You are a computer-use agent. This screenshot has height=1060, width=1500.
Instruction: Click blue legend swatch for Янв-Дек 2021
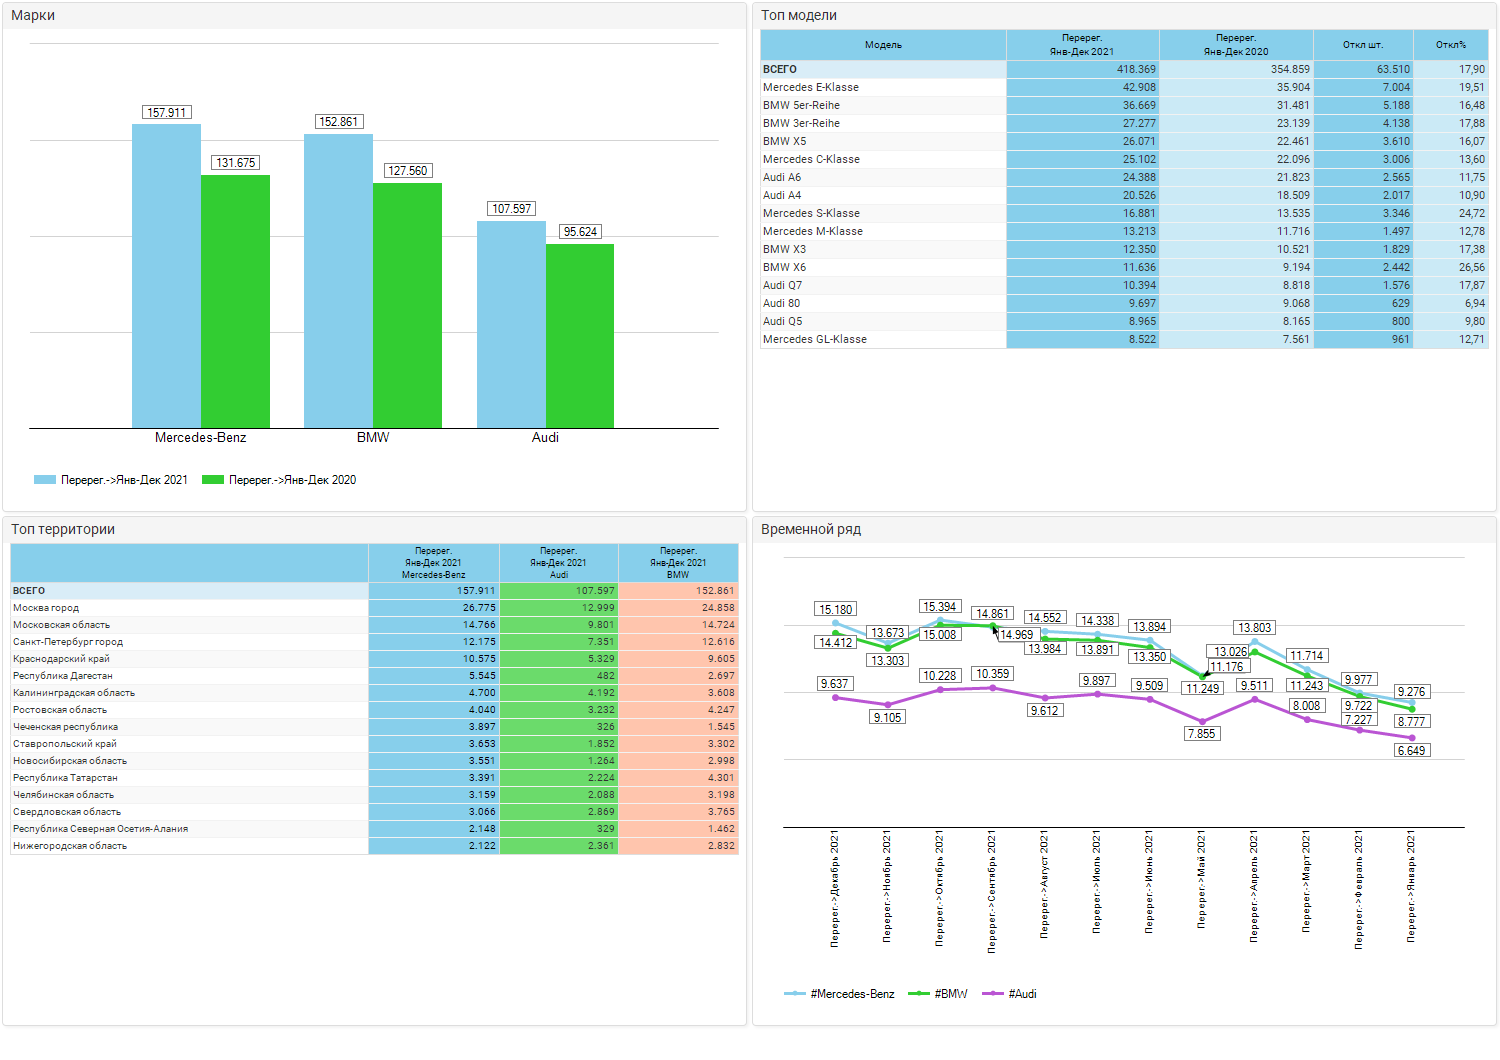pos(45,480)
